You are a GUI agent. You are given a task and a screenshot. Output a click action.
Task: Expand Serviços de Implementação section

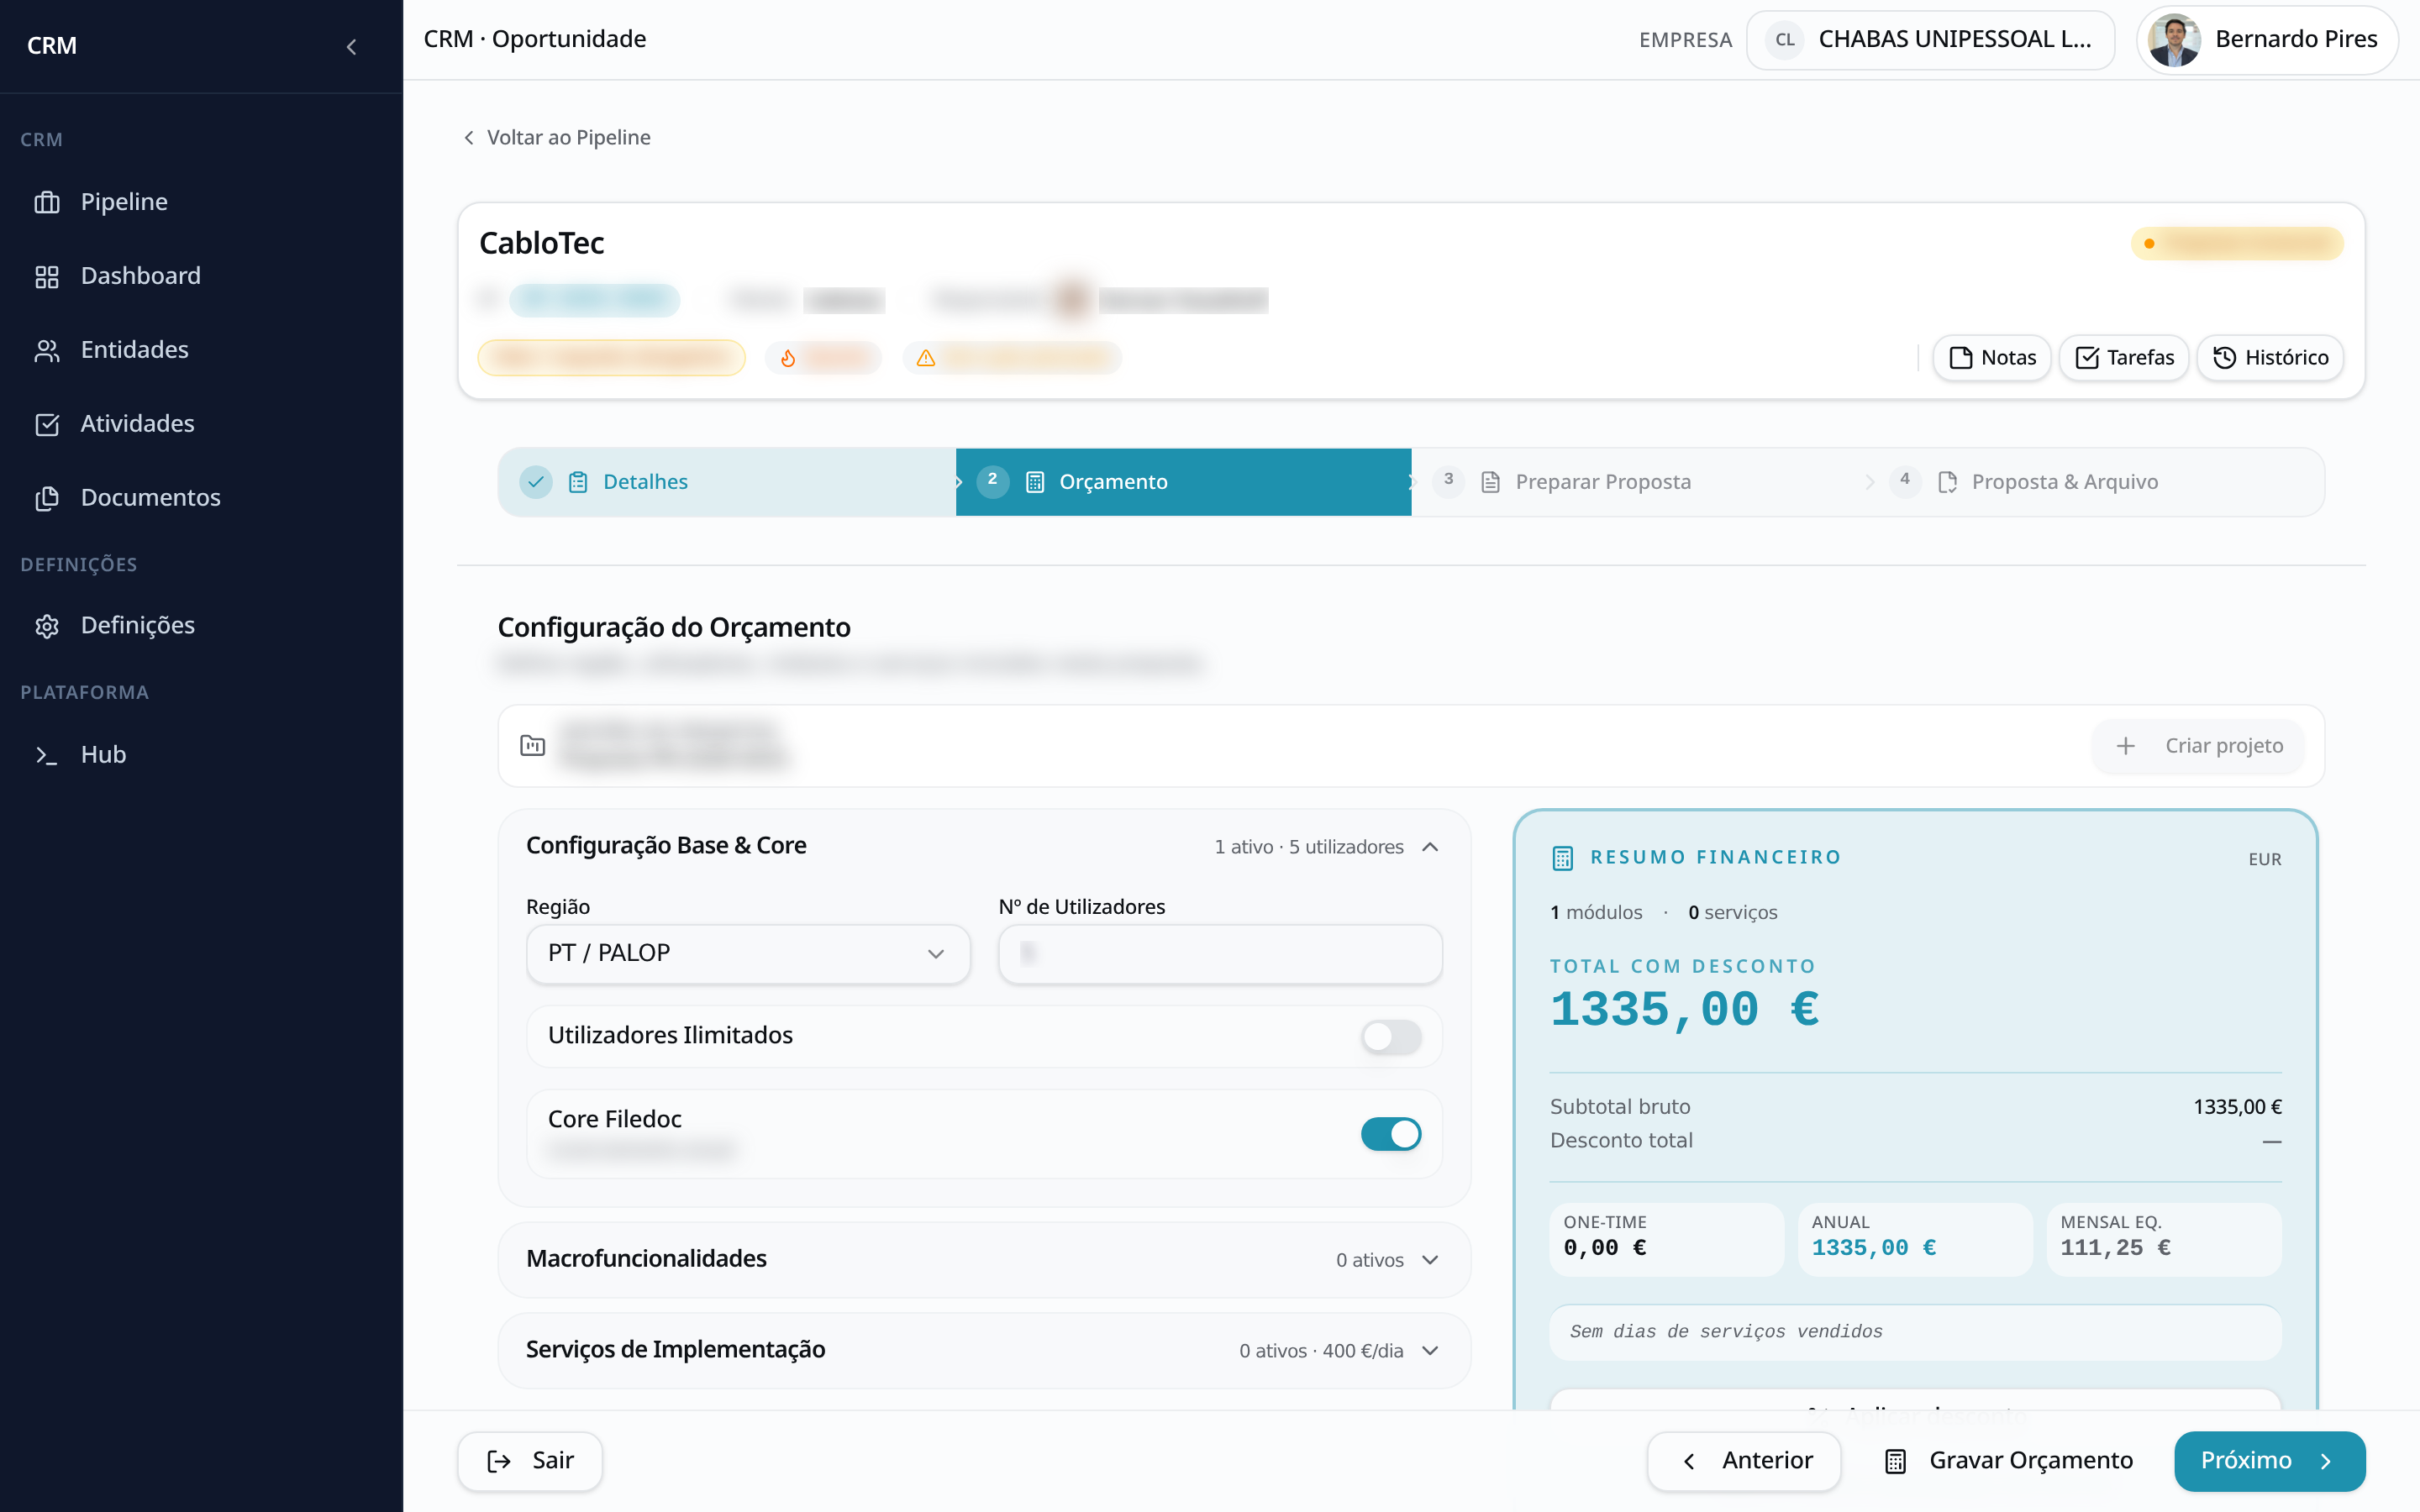pos(984,1350)
